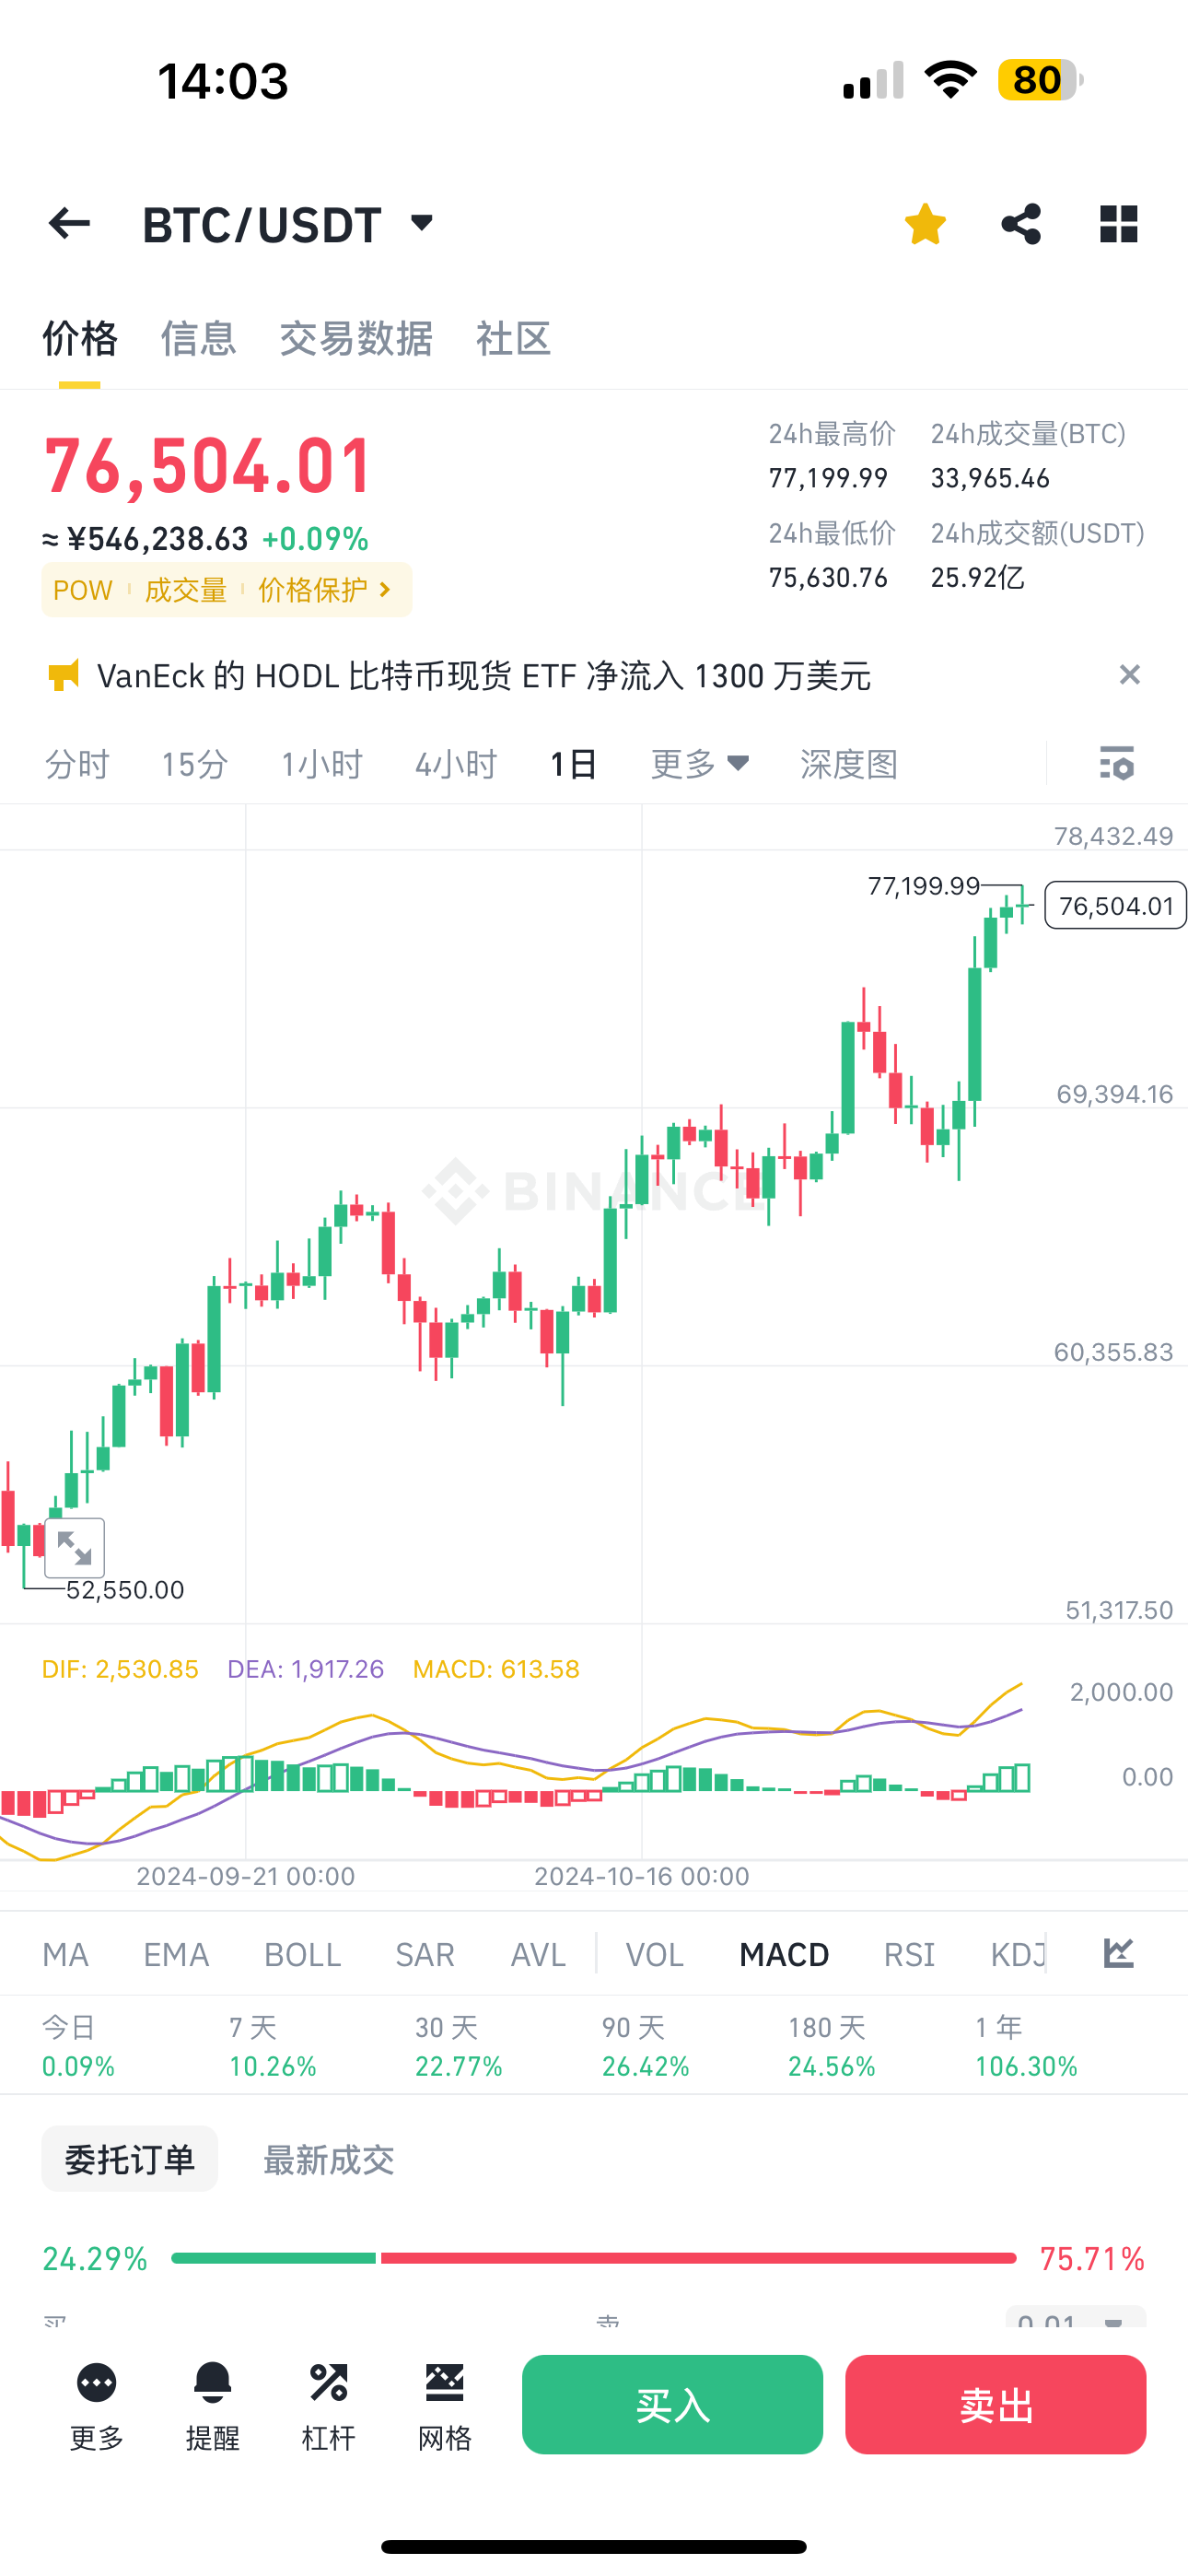Toggle the favorite star for BTC/USDT

925,223
